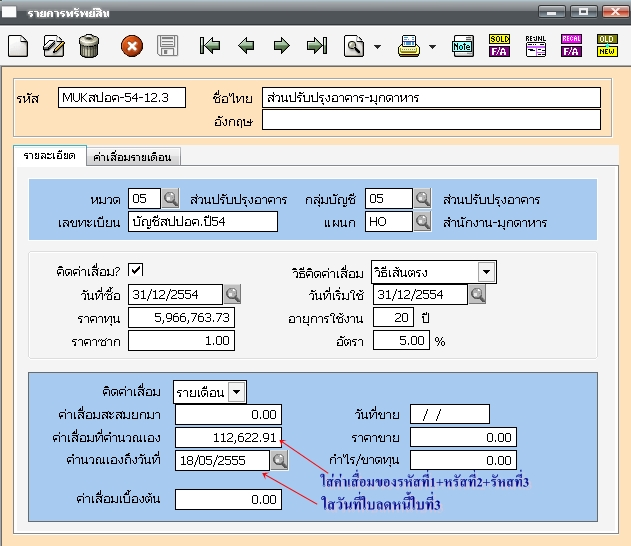
Task: Click the ราคาทุน cost input field
Action: pos(180,317)
